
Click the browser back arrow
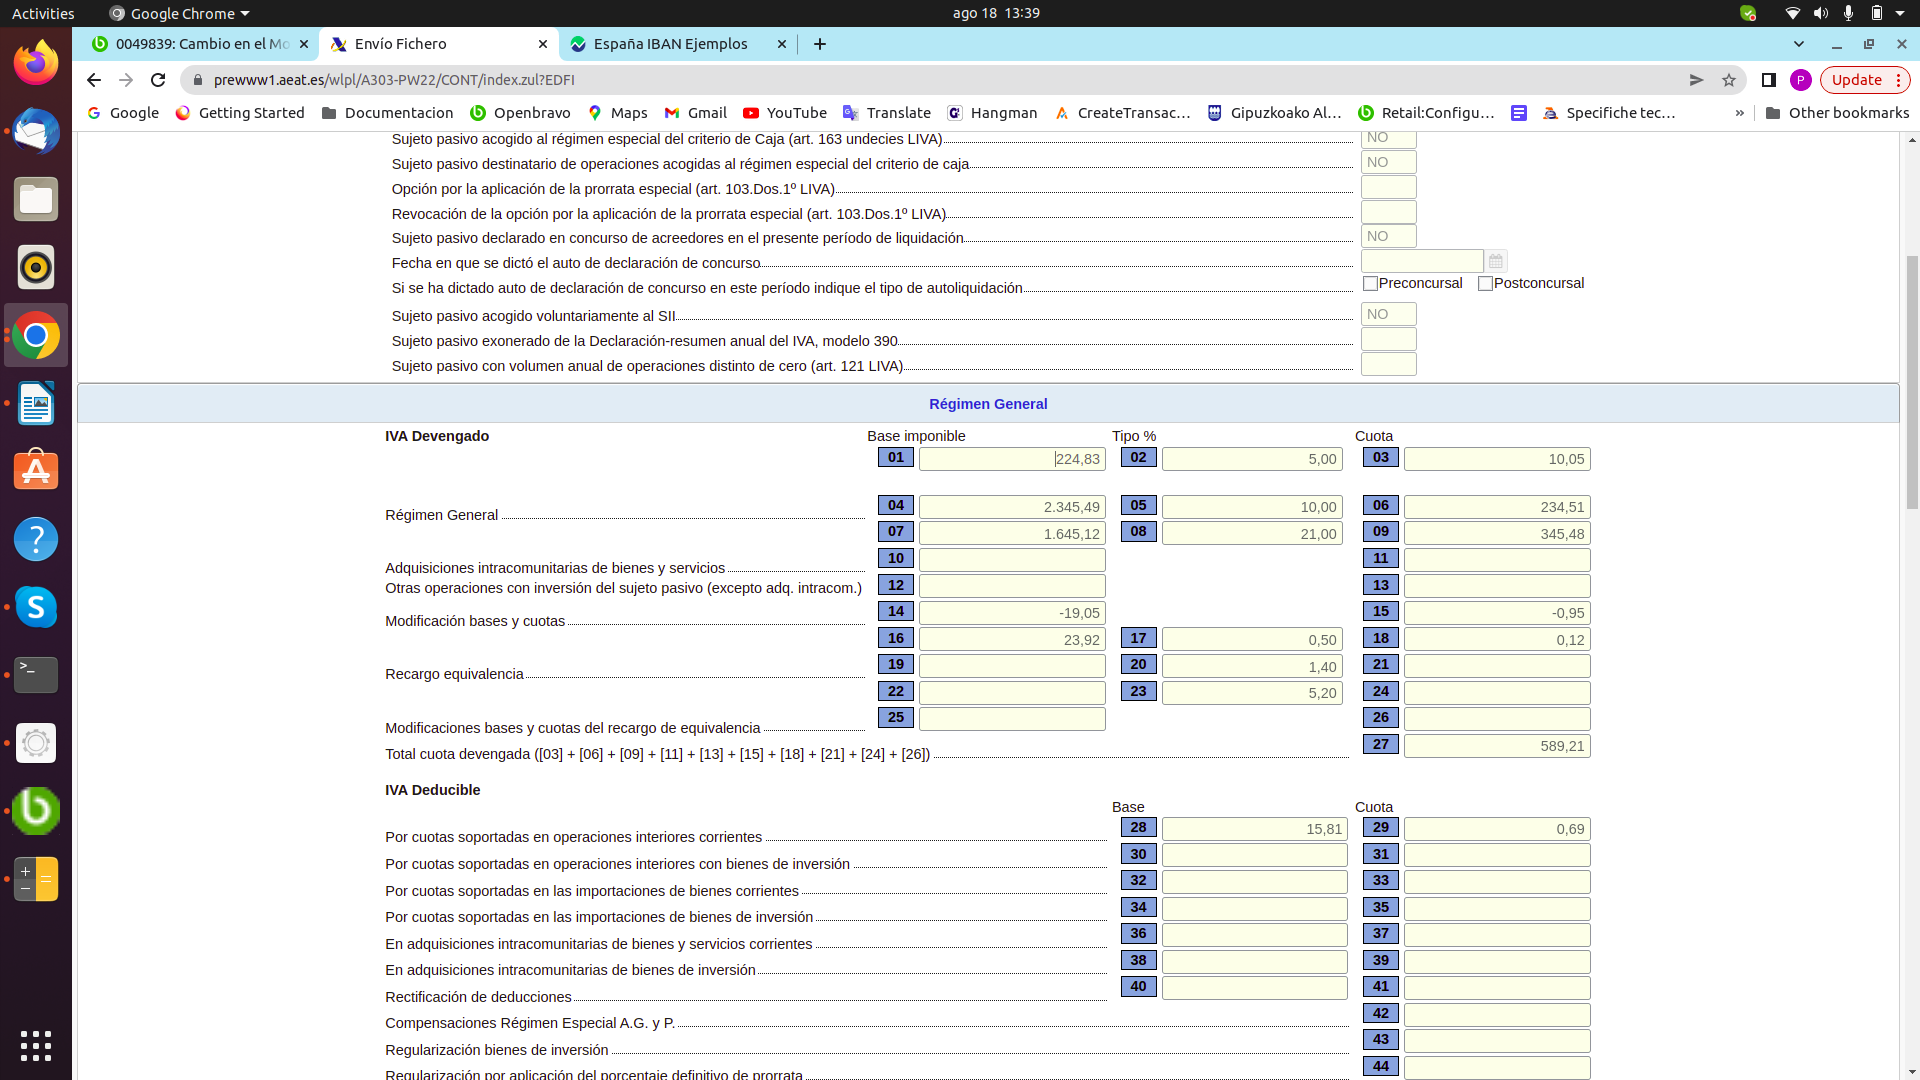[94, 80]
